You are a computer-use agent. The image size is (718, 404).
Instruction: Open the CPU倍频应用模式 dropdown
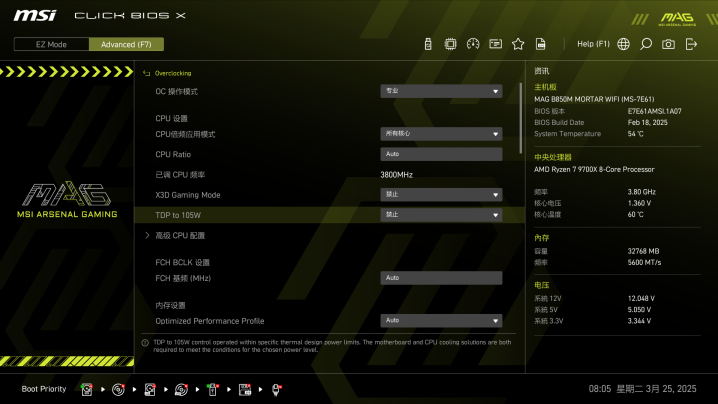[441, 134]
